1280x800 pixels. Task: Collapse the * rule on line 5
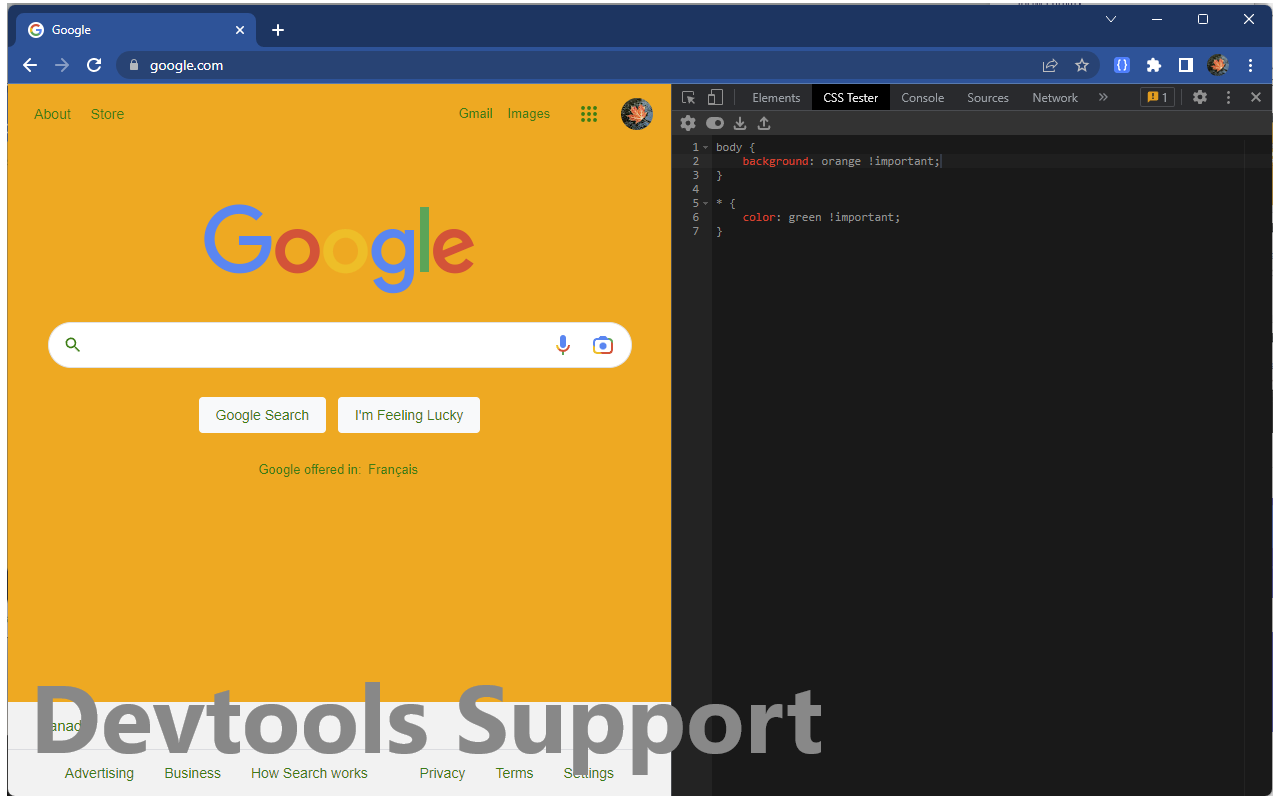705,203
